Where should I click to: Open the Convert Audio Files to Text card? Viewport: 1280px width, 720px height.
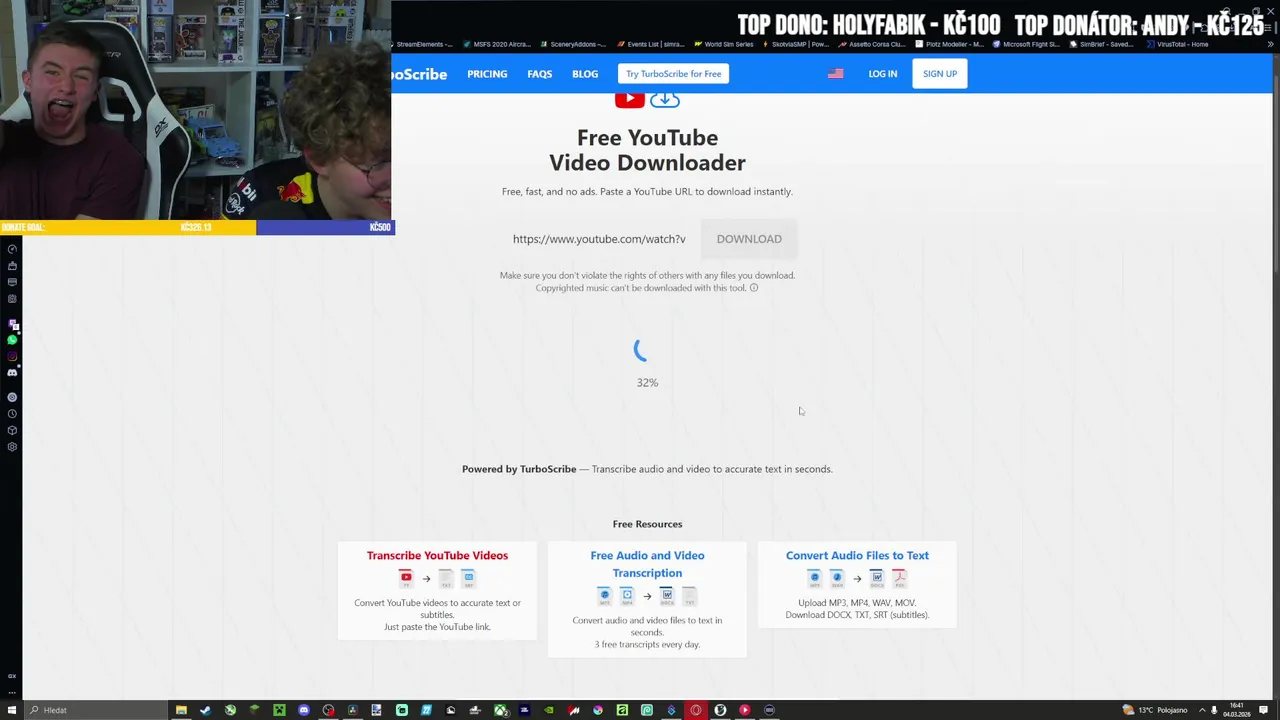point(857,584)
